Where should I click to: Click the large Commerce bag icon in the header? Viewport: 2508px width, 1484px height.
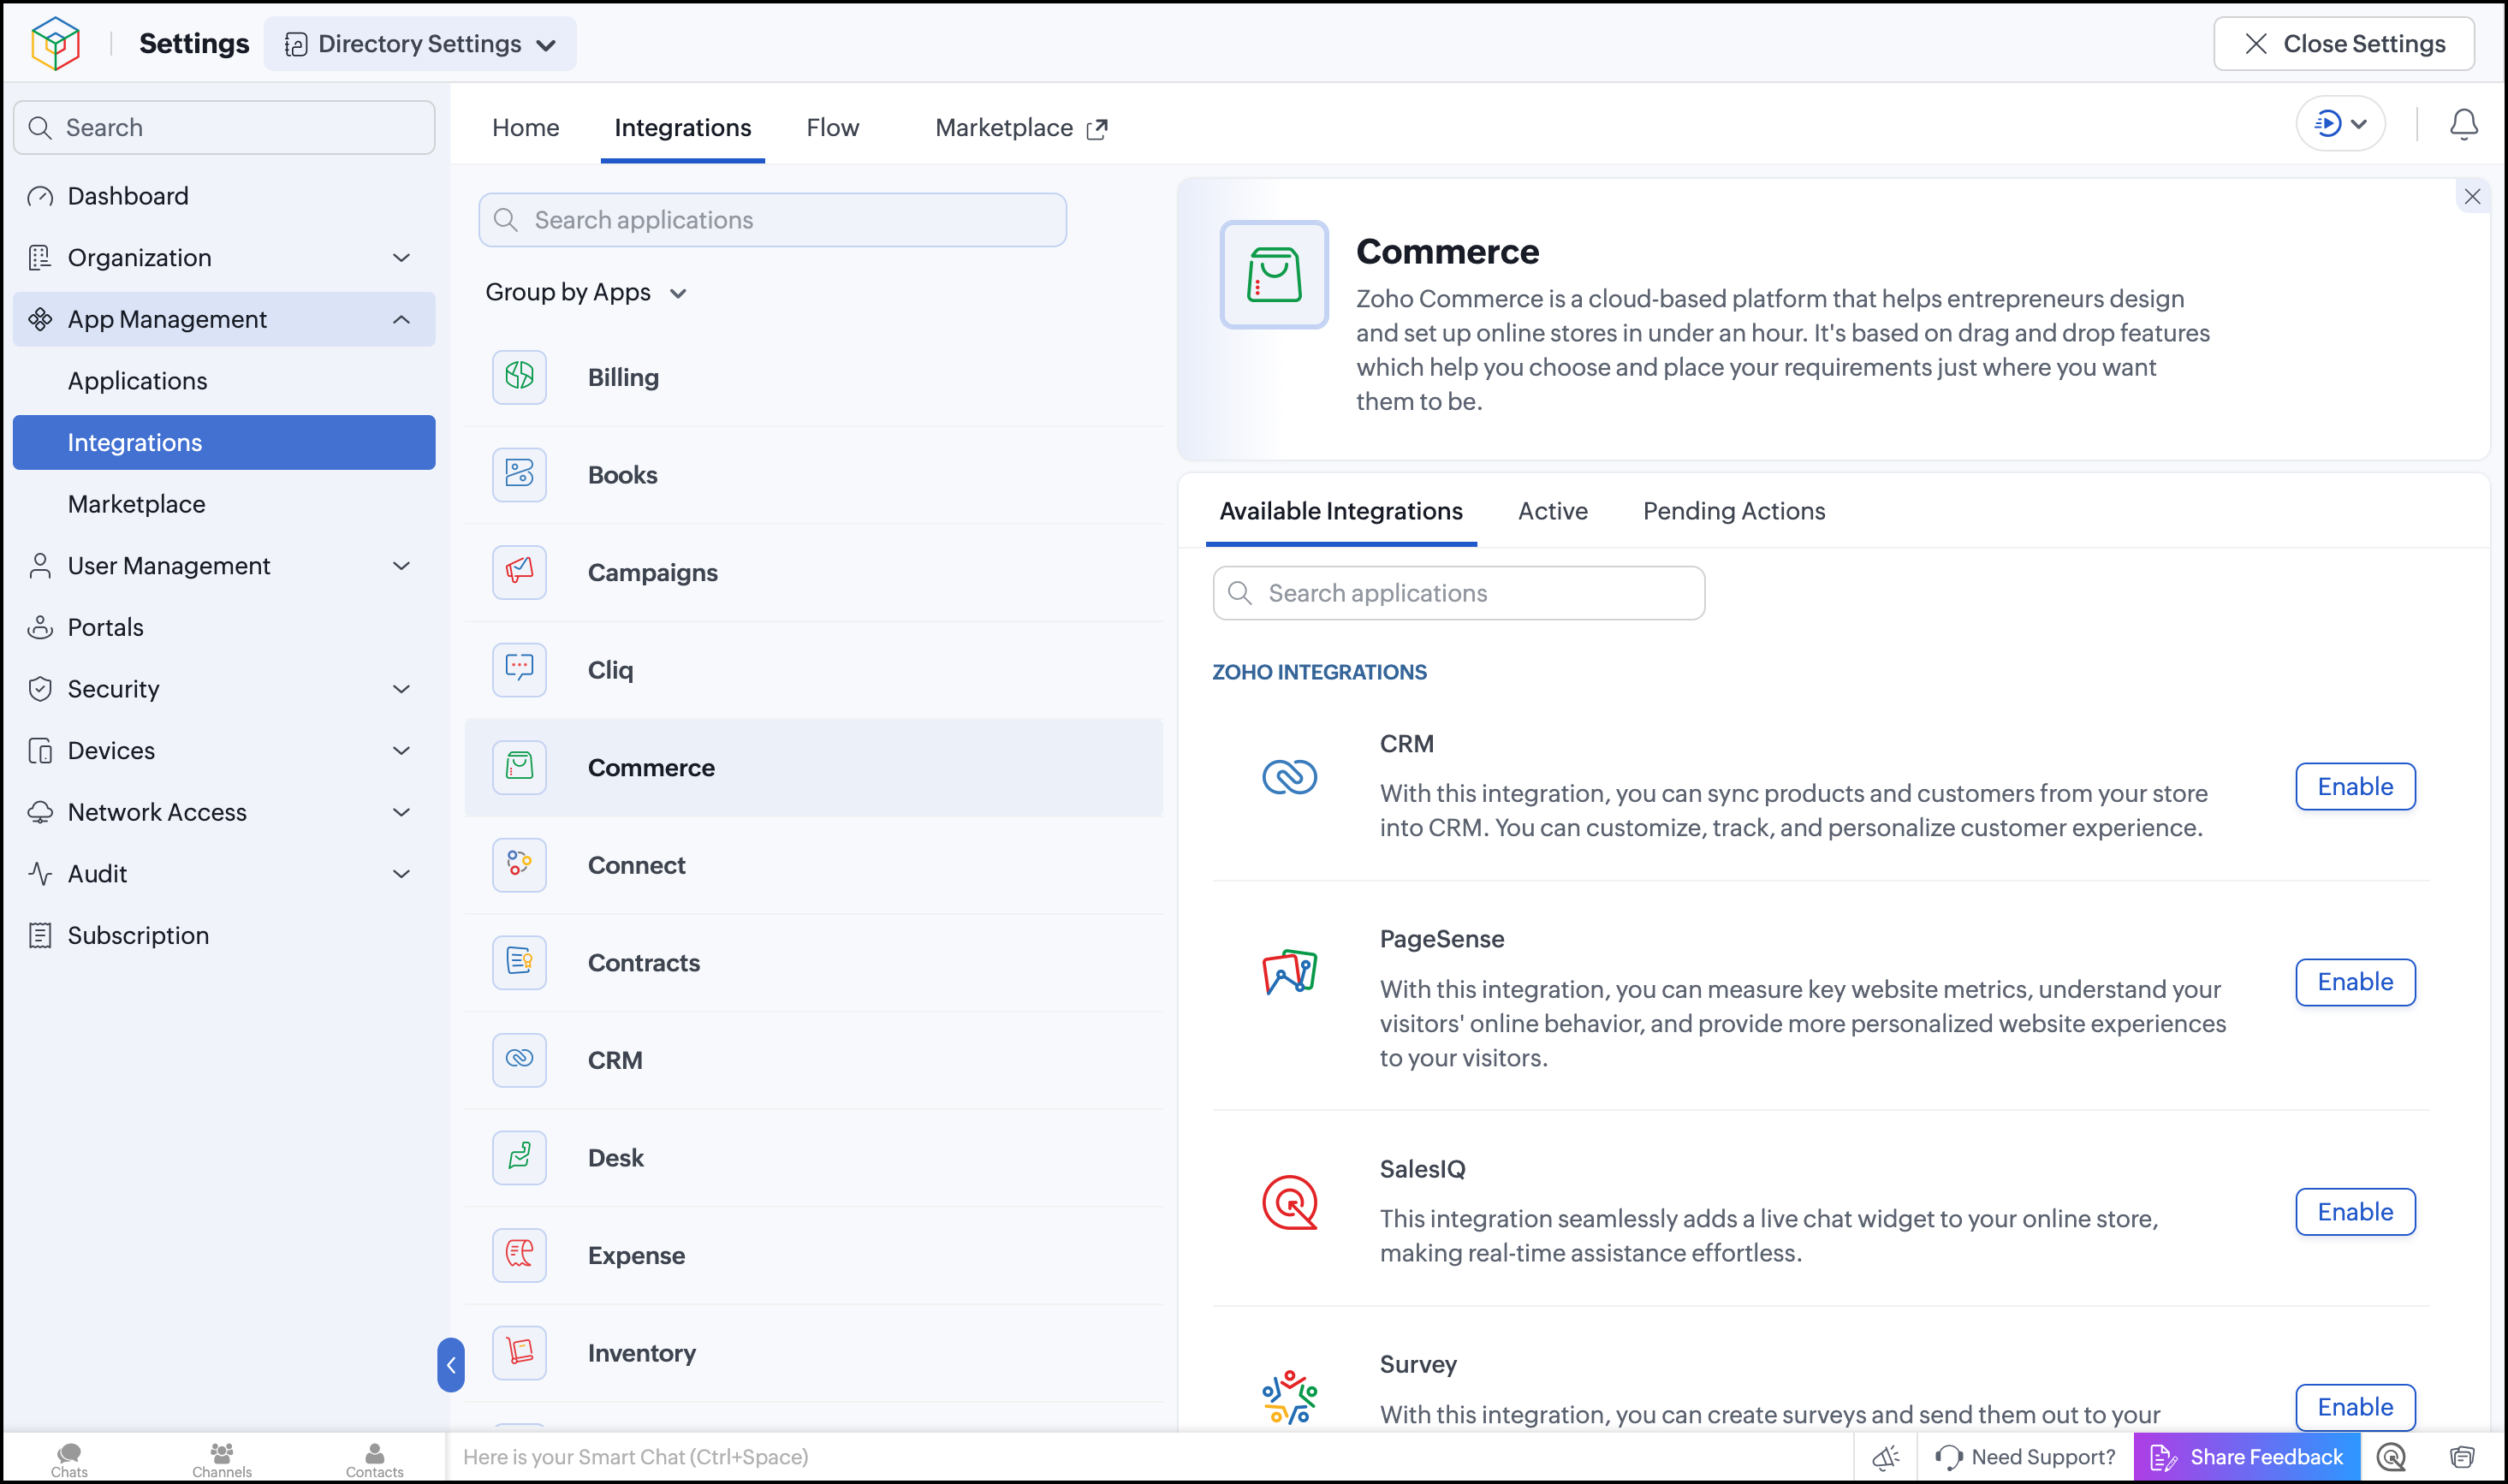tap(1274, 275)
